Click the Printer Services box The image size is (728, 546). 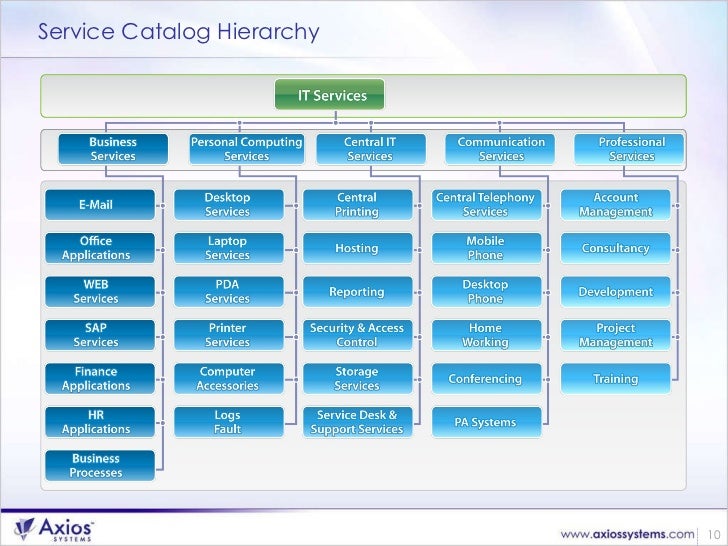pos(229,335)
